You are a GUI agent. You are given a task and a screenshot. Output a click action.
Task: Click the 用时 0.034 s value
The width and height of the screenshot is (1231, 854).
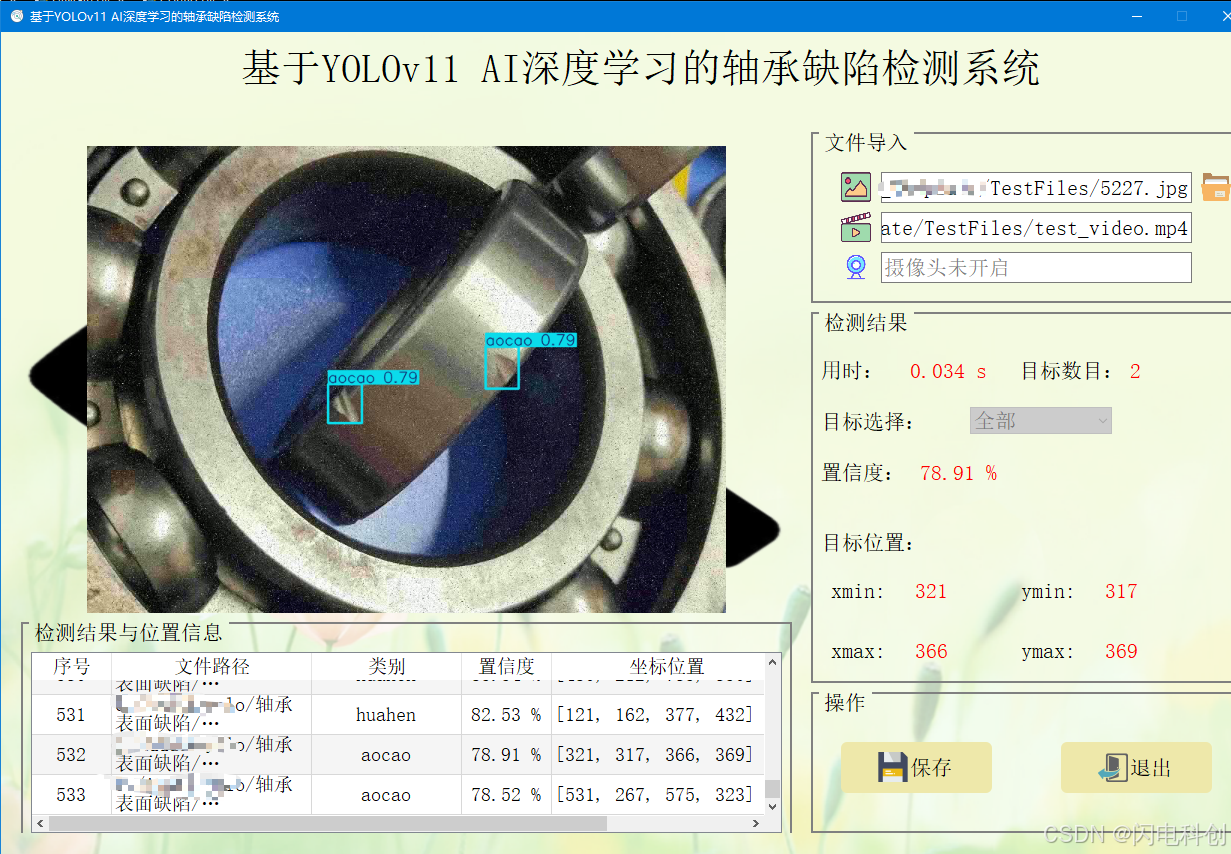pyautogui.click(x=948, y=371)
